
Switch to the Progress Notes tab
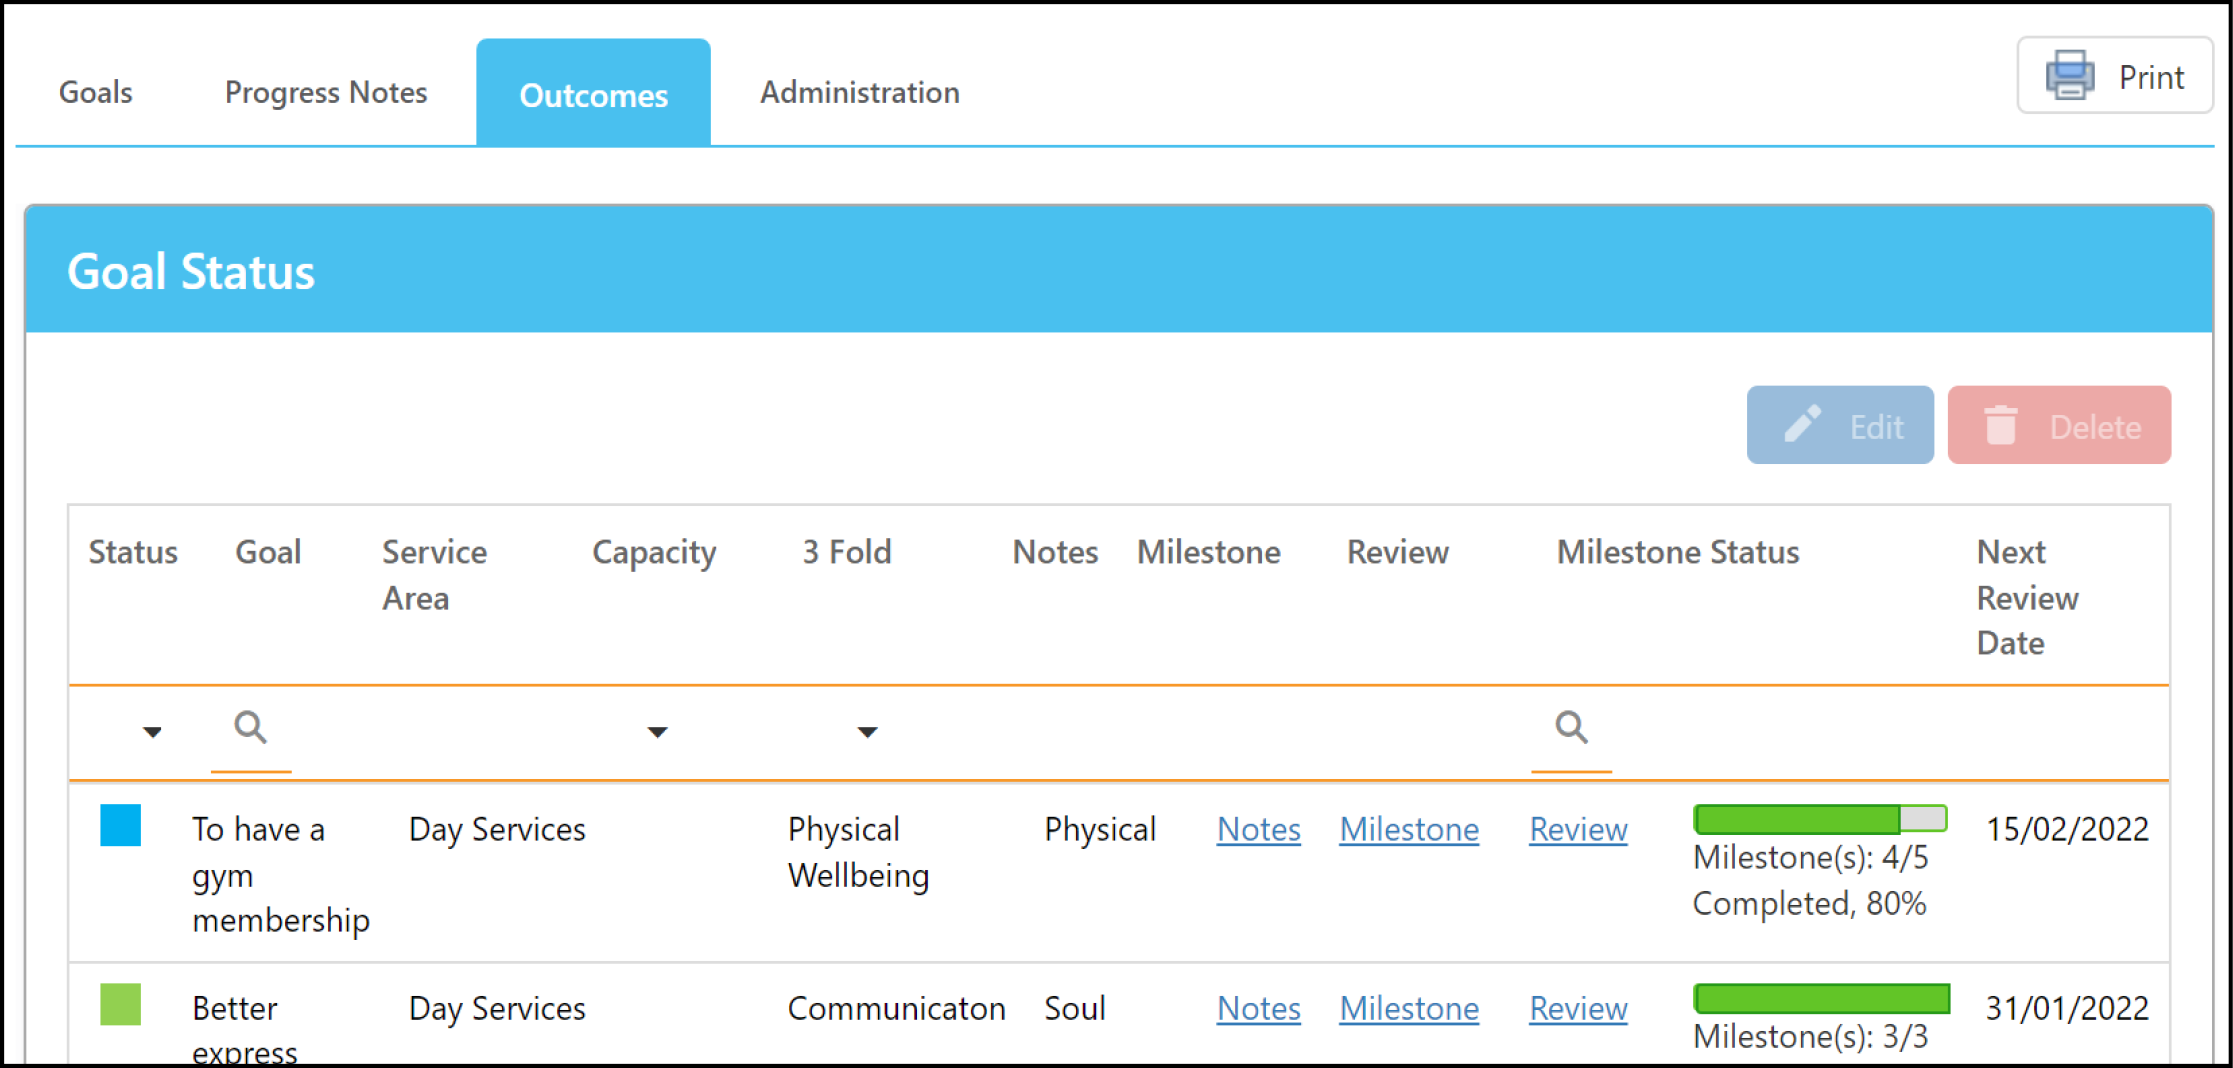[326, 92]
